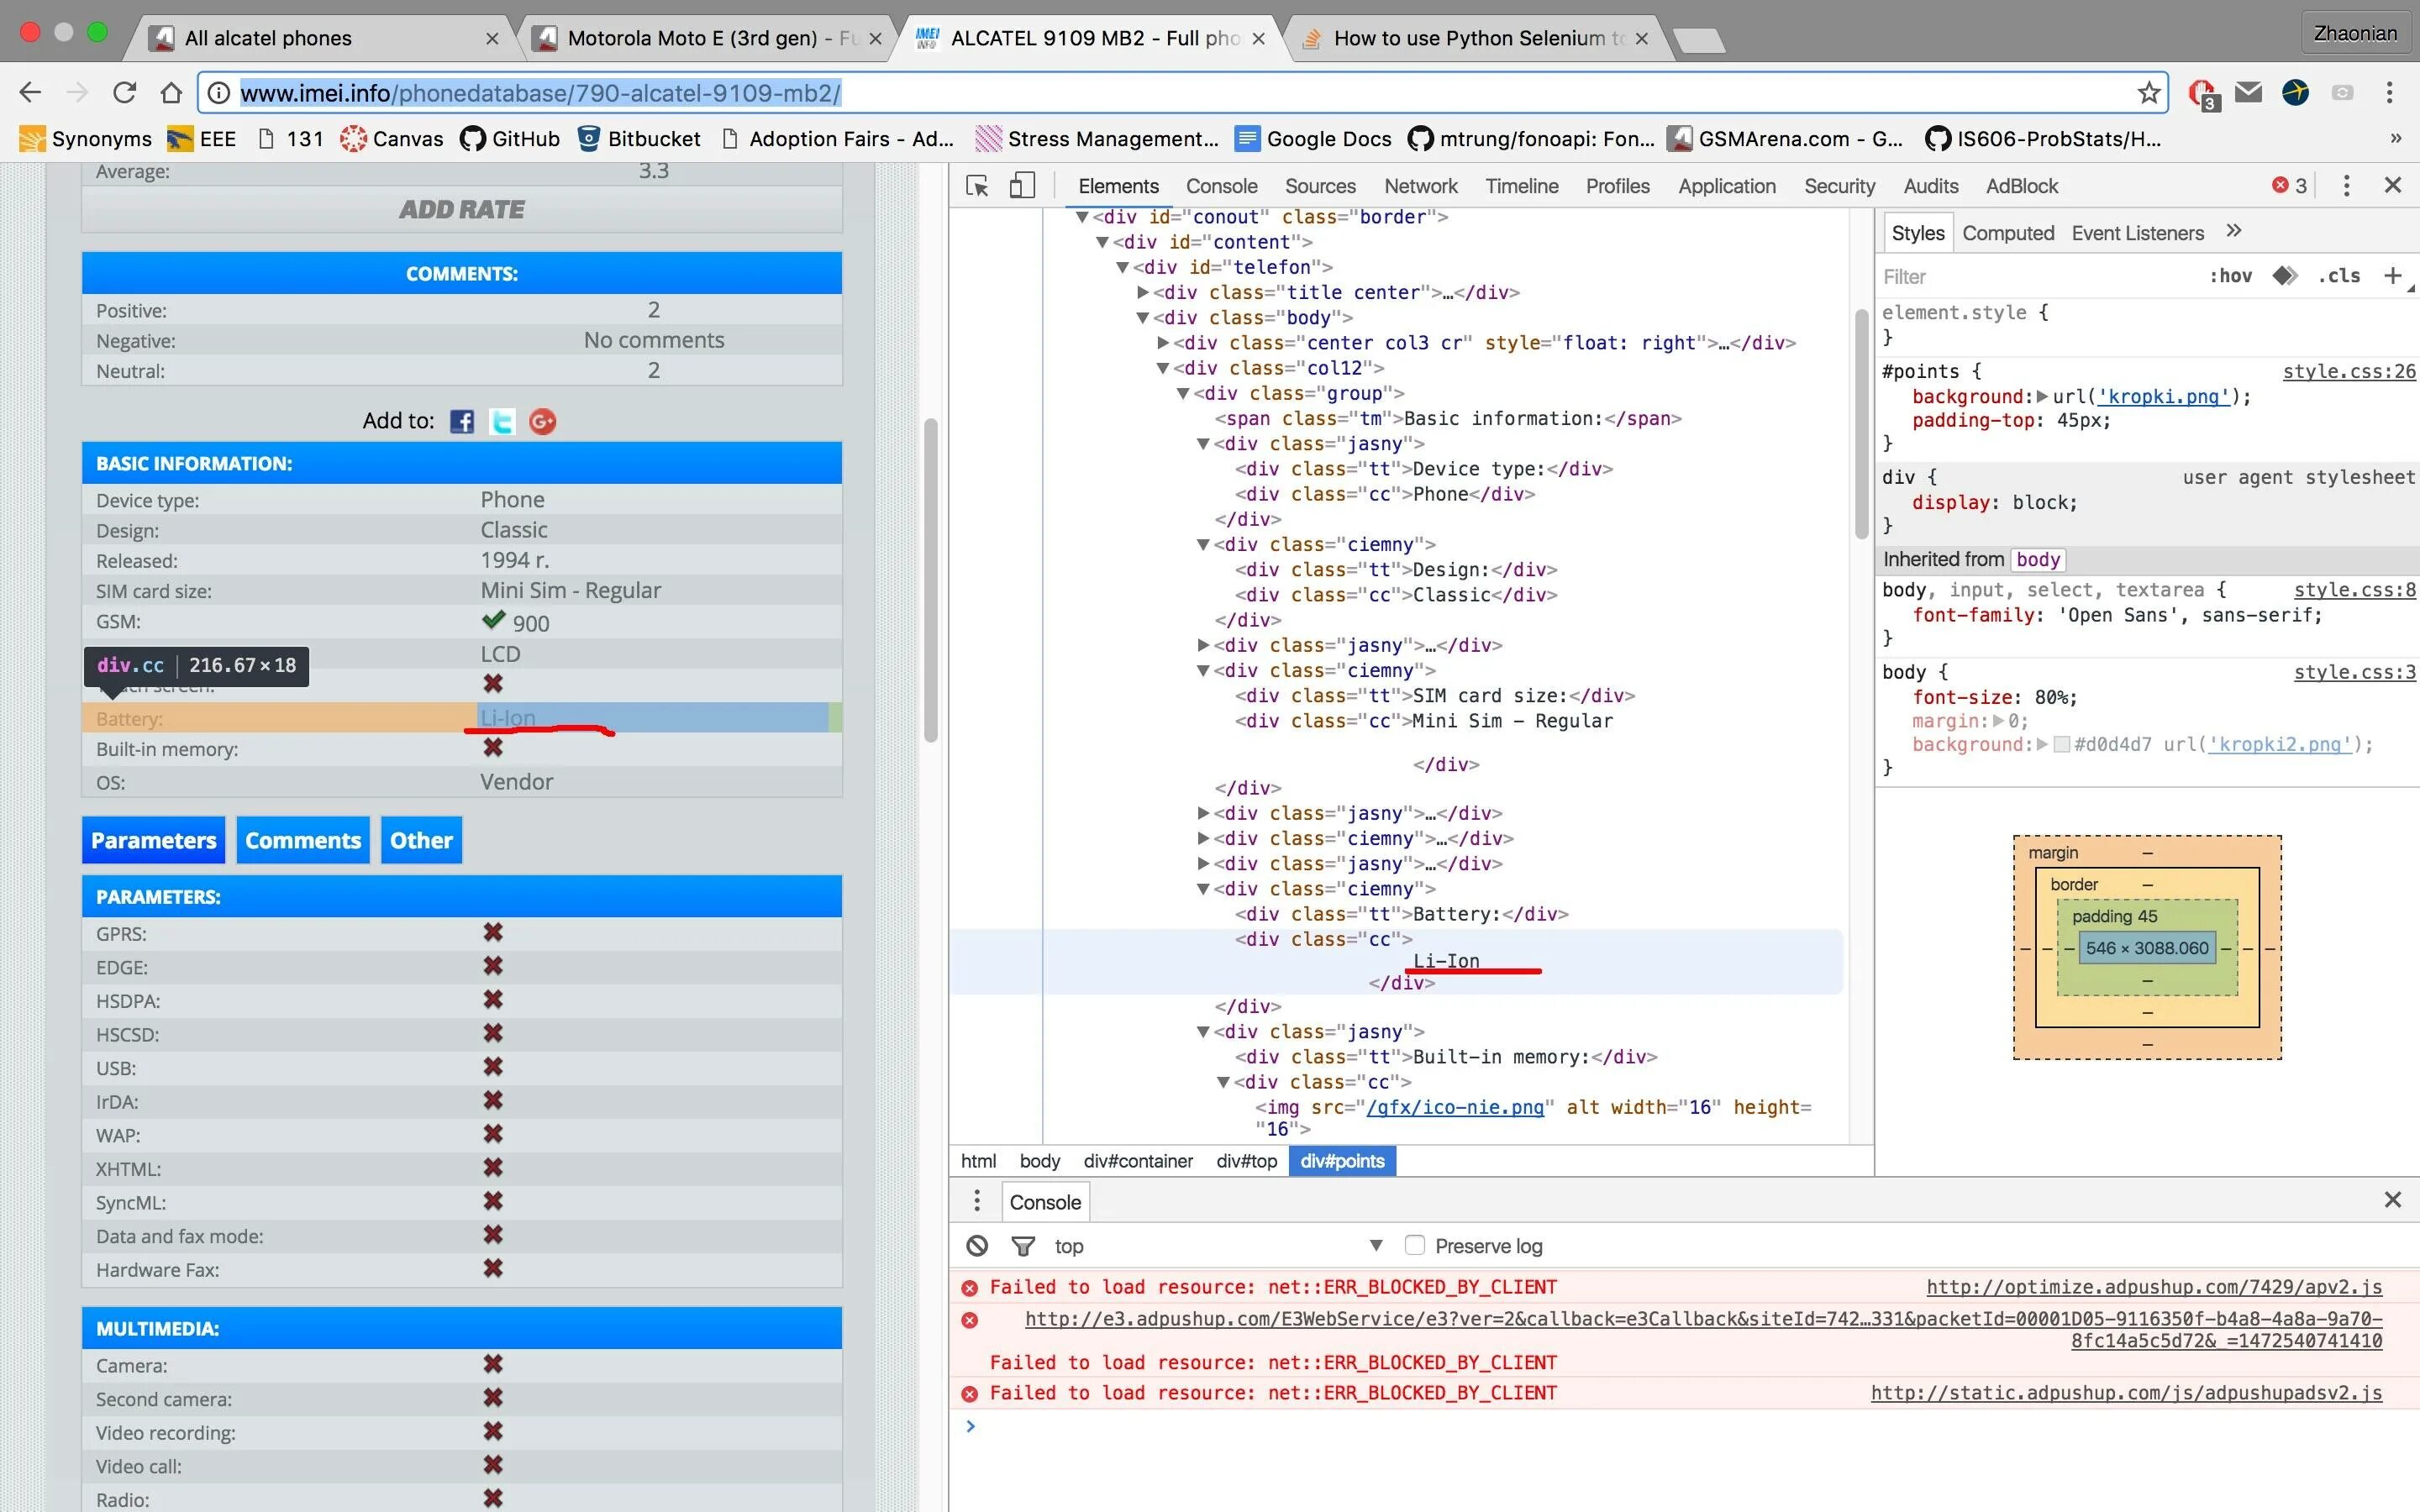Collapse div id="conout" node
The height and width of the screenshot is (1512, 2420).
pos(1082,217)
